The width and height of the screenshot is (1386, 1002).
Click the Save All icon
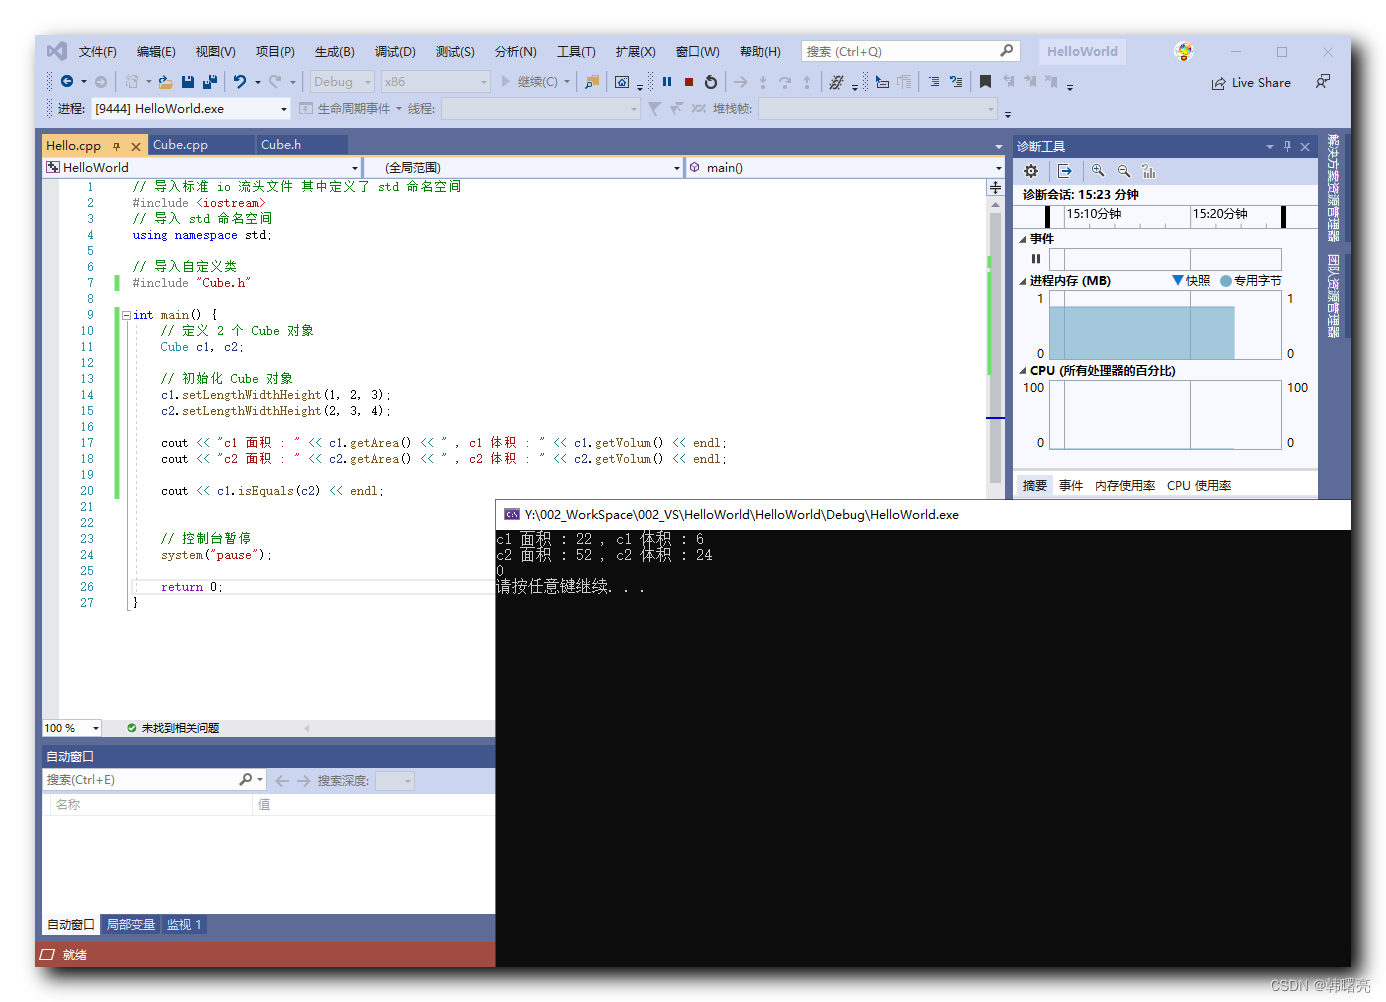[210, 82]
